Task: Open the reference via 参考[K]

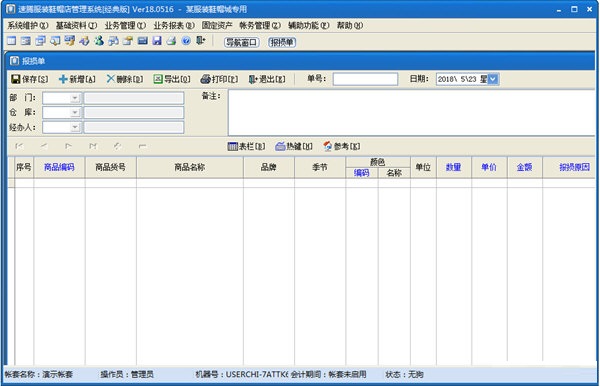Action: [x=341, y=146]
